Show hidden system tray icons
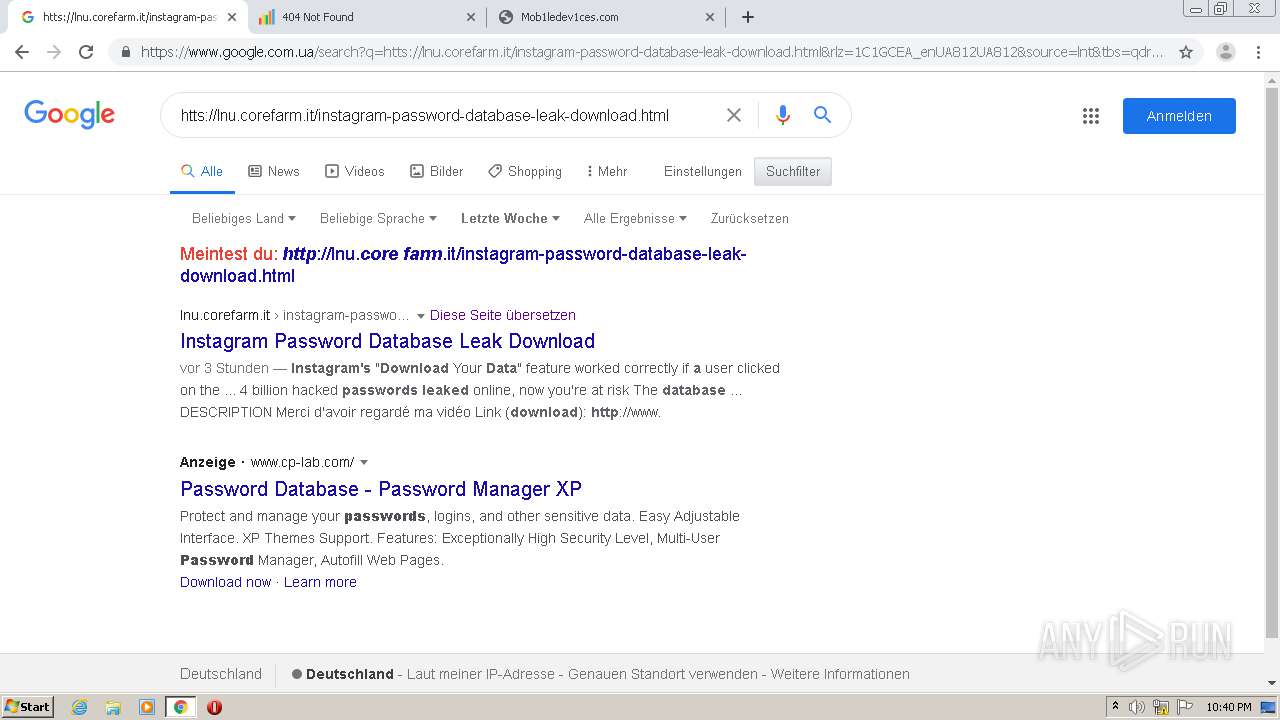 [x=1116, y=707]
